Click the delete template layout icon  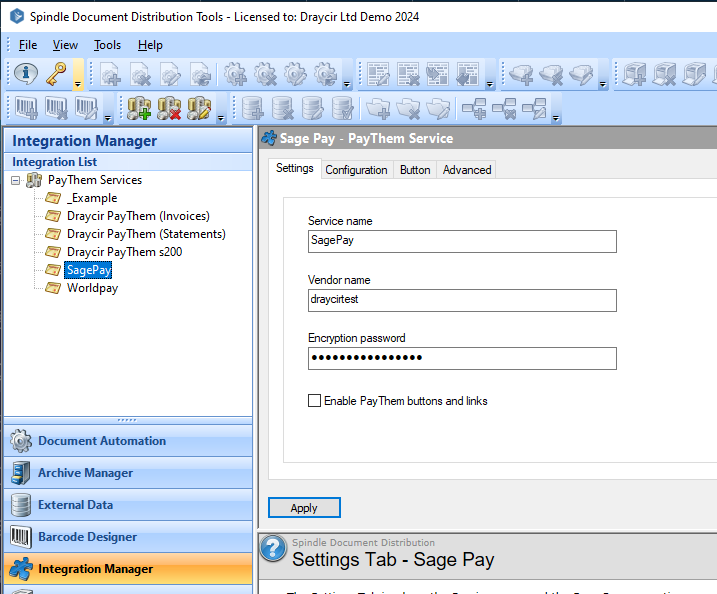click(408, 74)
